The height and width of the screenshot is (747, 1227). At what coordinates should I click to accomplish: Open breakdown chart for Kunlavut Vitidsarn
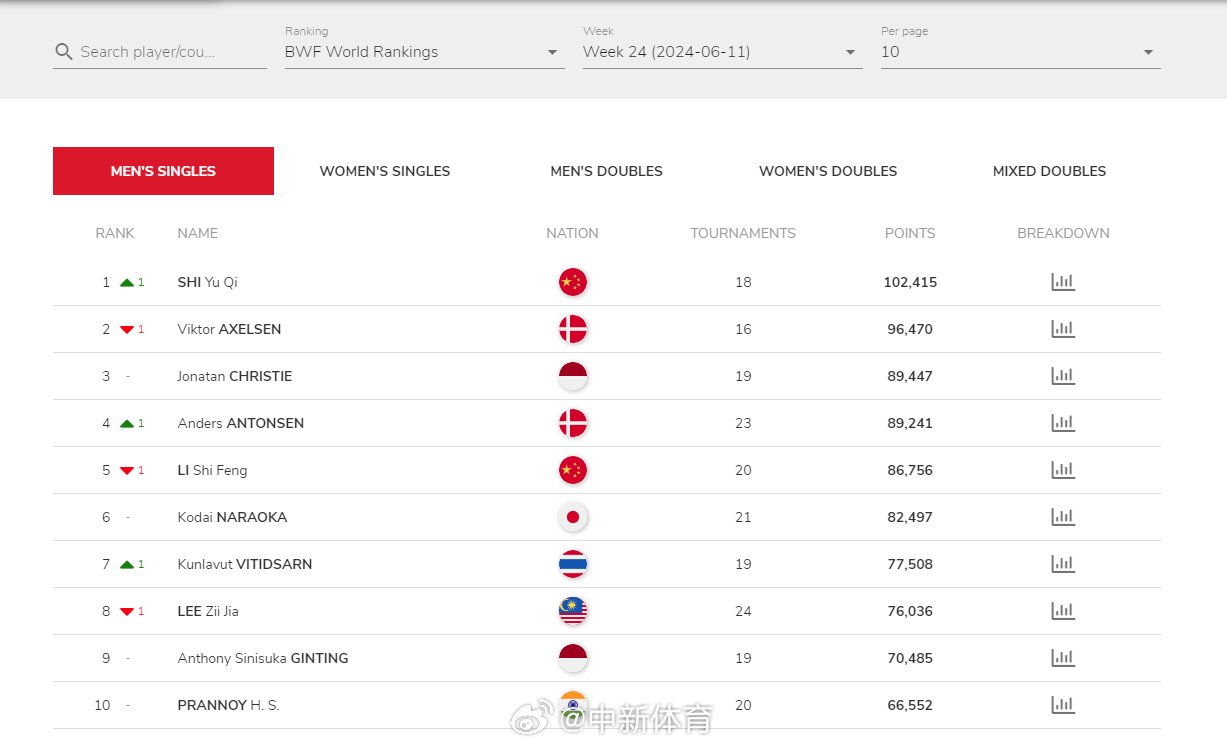click(x=1063, y=564)
